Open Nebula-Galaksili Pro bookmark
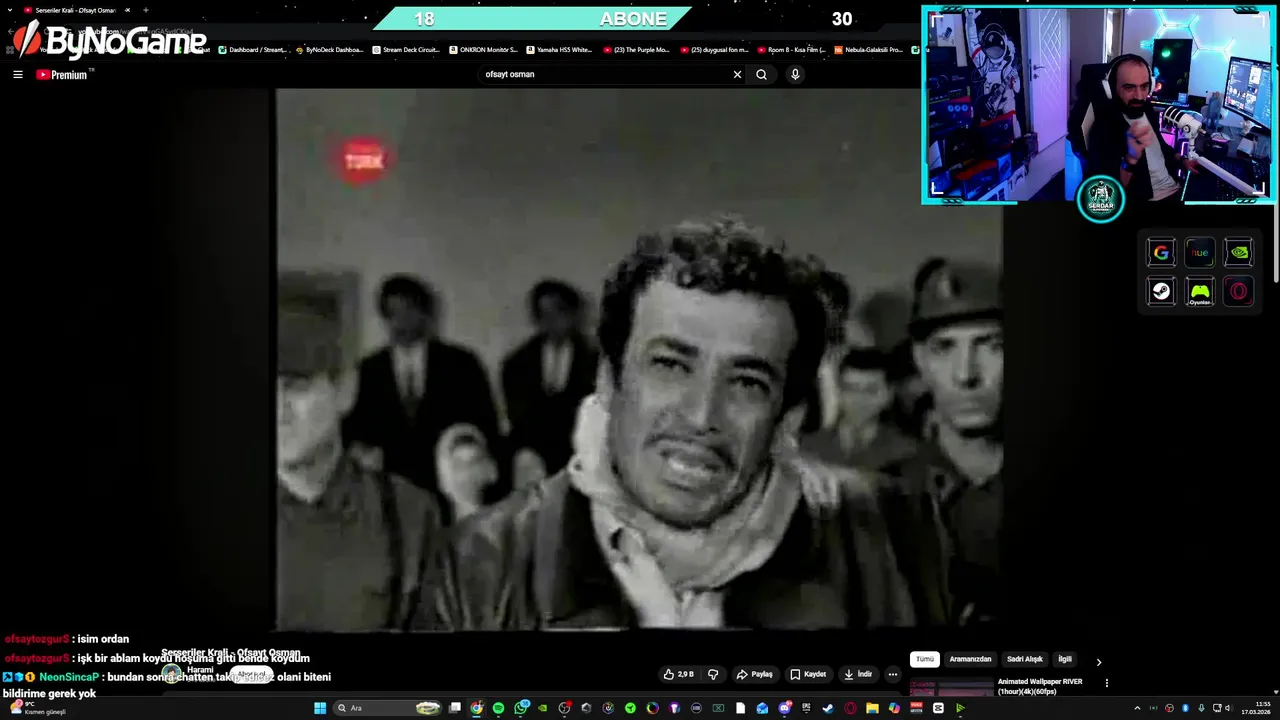Screen dimensions: 1280x720 (x=869, y=49)
